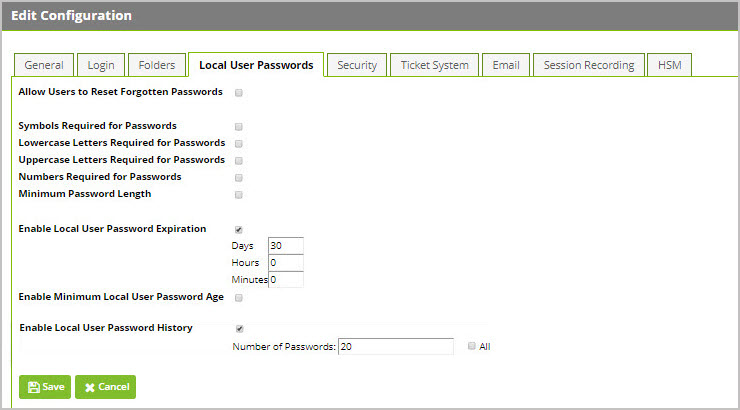This screenshot has height=410, width=740.
Task: Enable Allow Users to Reset Forgotten Passwords
Action: pyautogui.click(x=239, y=93)
